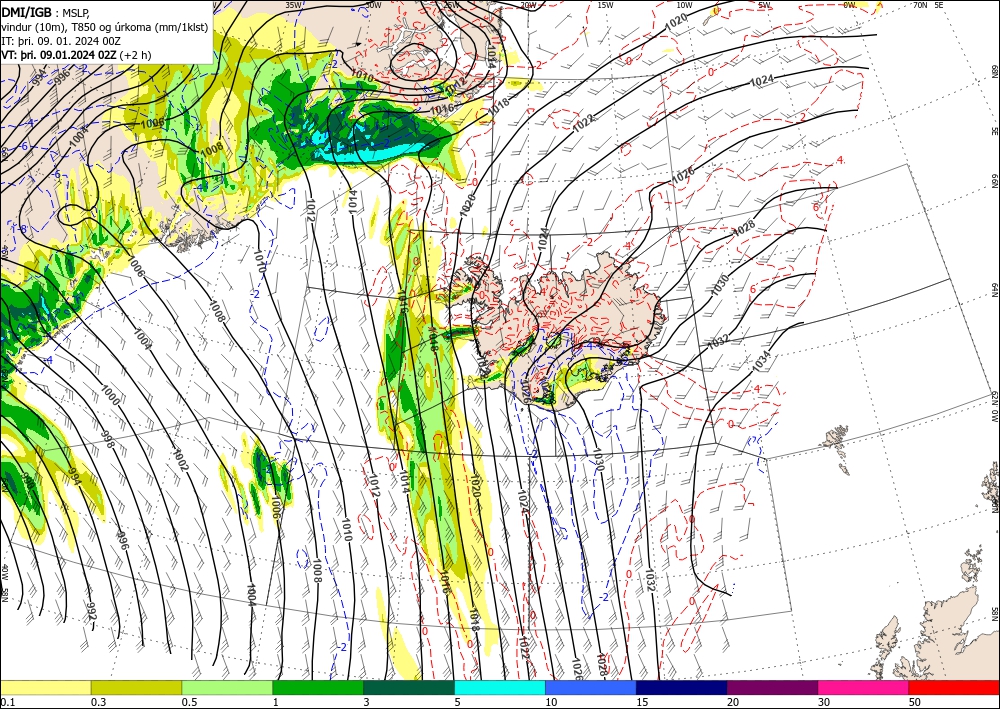This screenshot has width=1000, height=709.
Task: Pick the cyan 5 mm legend band
Action: pyautogui.click(x=499, y=687)
